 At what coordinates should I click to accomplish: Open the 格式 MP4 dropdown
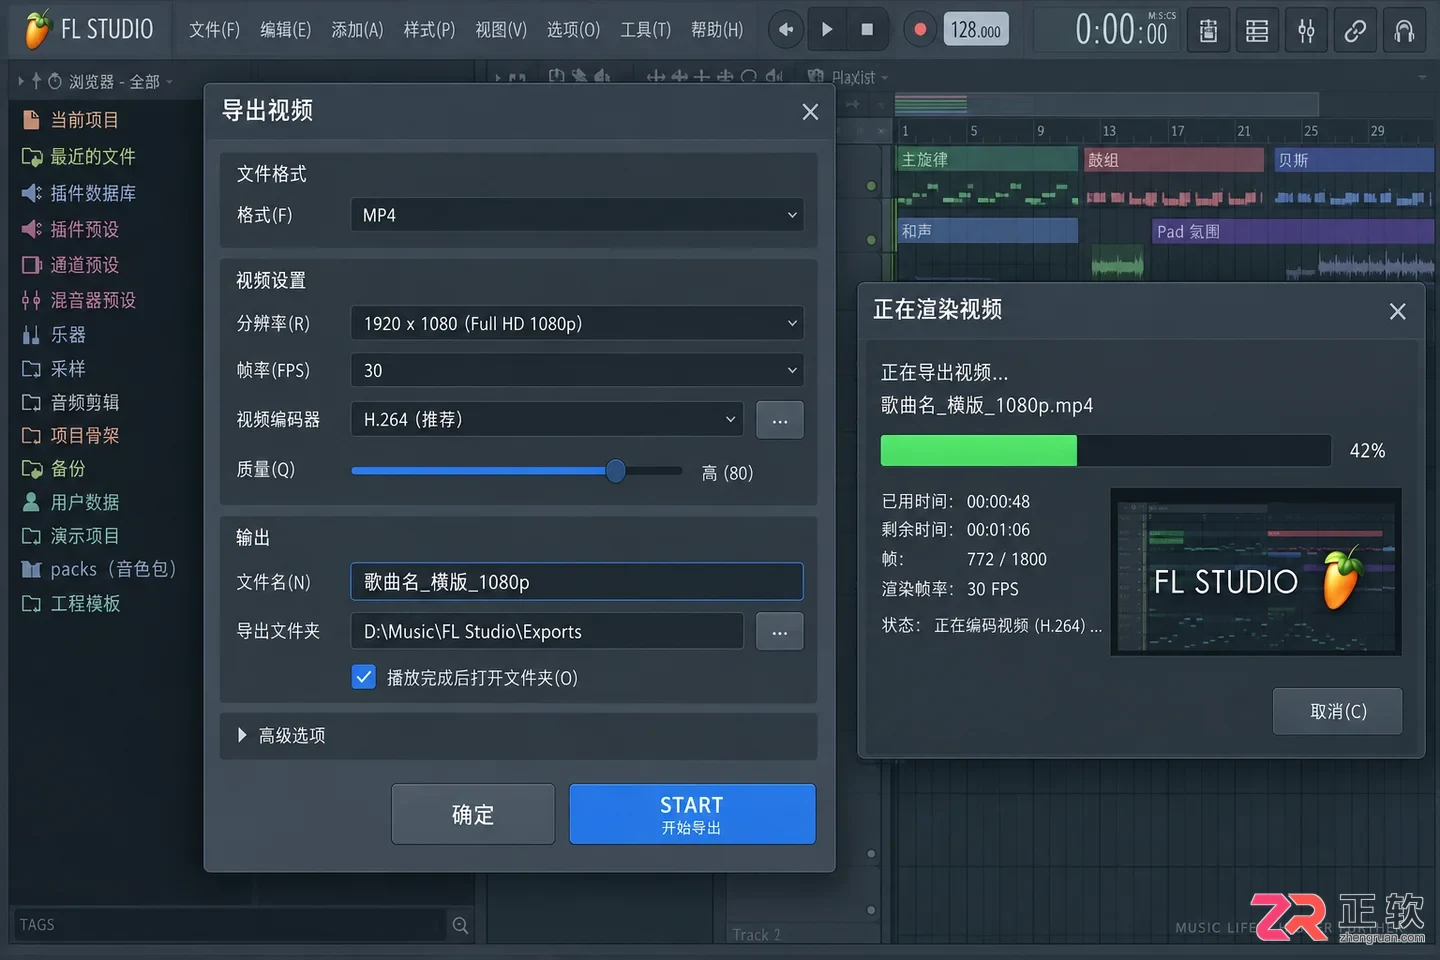577,215
